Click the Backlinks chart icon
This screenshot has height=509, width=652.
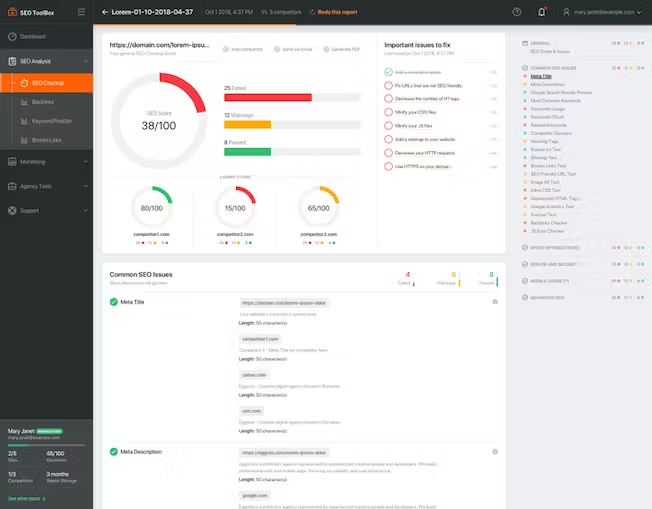coord(24,102)
